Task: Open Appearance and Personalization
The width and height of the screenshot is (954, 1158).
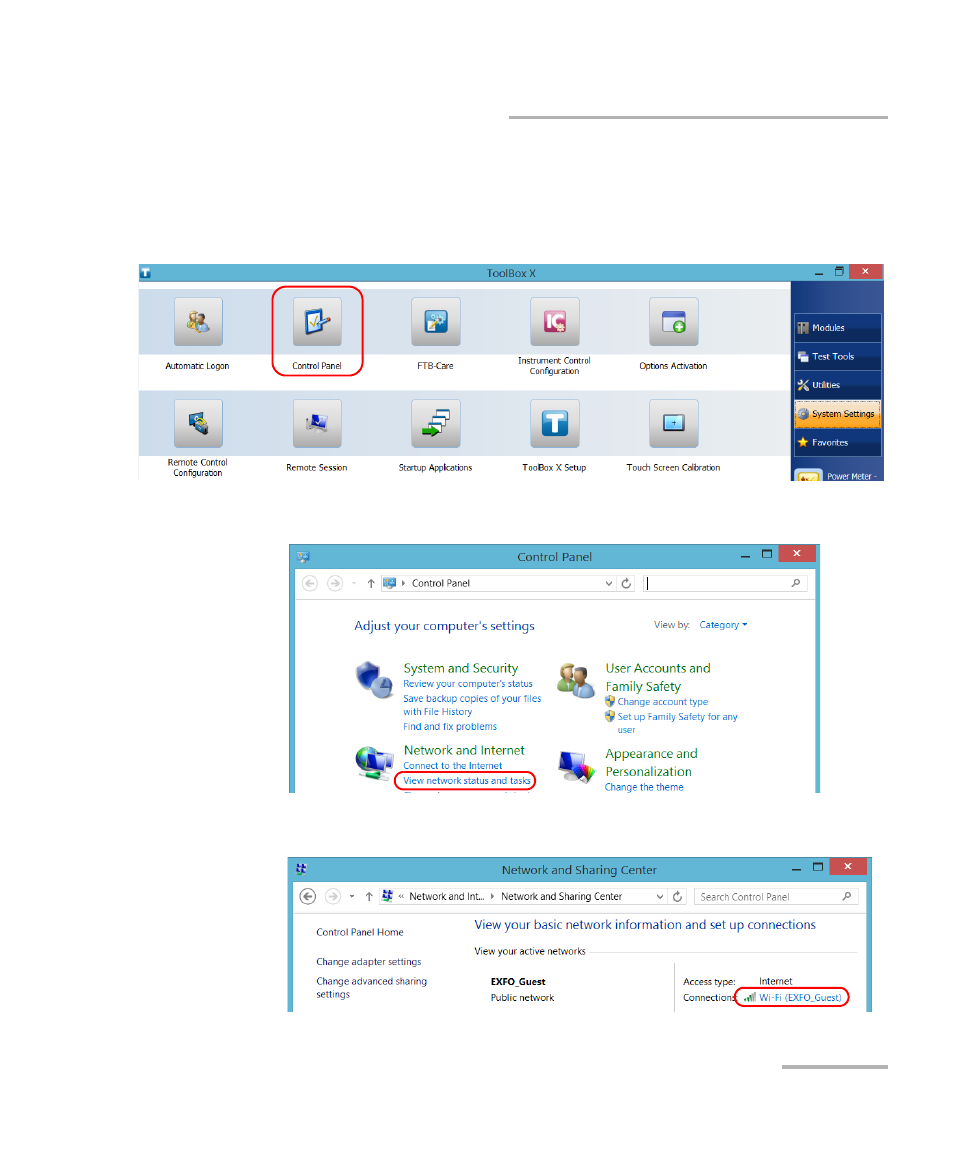Action: tap(651, 762)
